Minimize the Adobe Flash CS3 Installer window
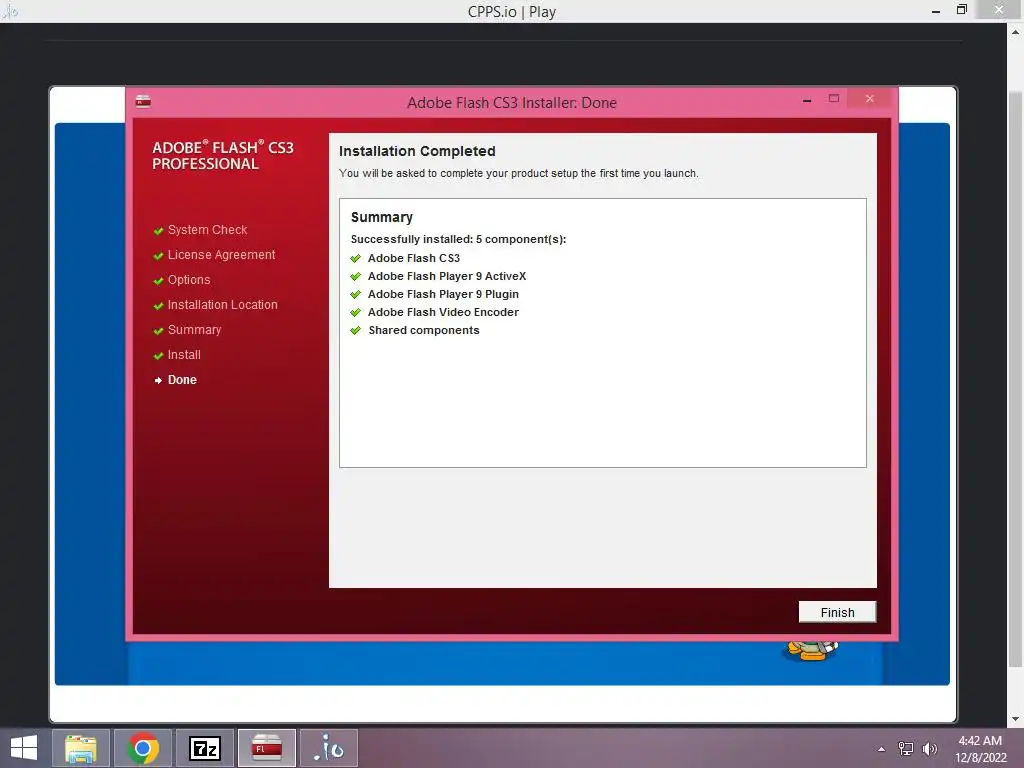The height and width of the screenshot is (768, 1024). (x=807, y=99)
